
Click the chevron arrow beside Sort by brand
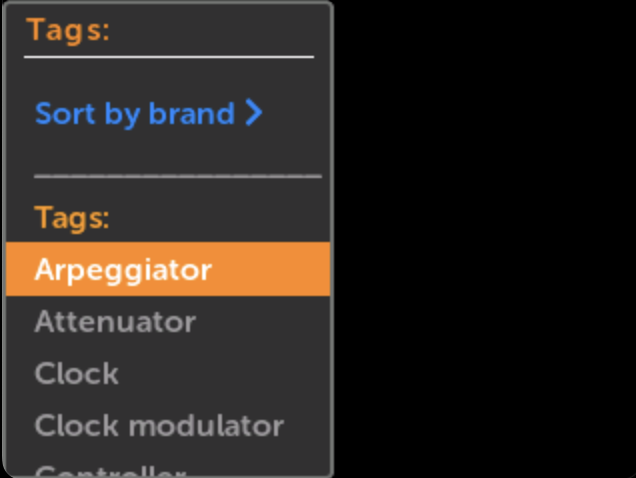pyautogui.click(x=254, y=113)
